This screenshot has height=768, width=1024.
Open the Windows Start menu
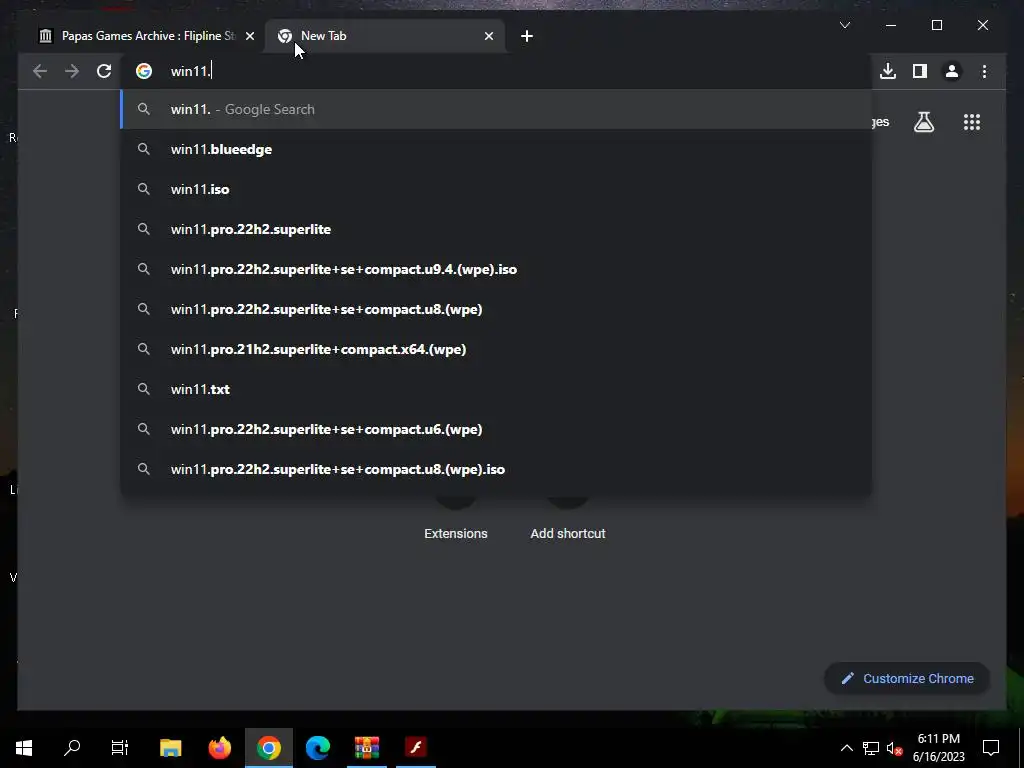click(x=24, y=747)
